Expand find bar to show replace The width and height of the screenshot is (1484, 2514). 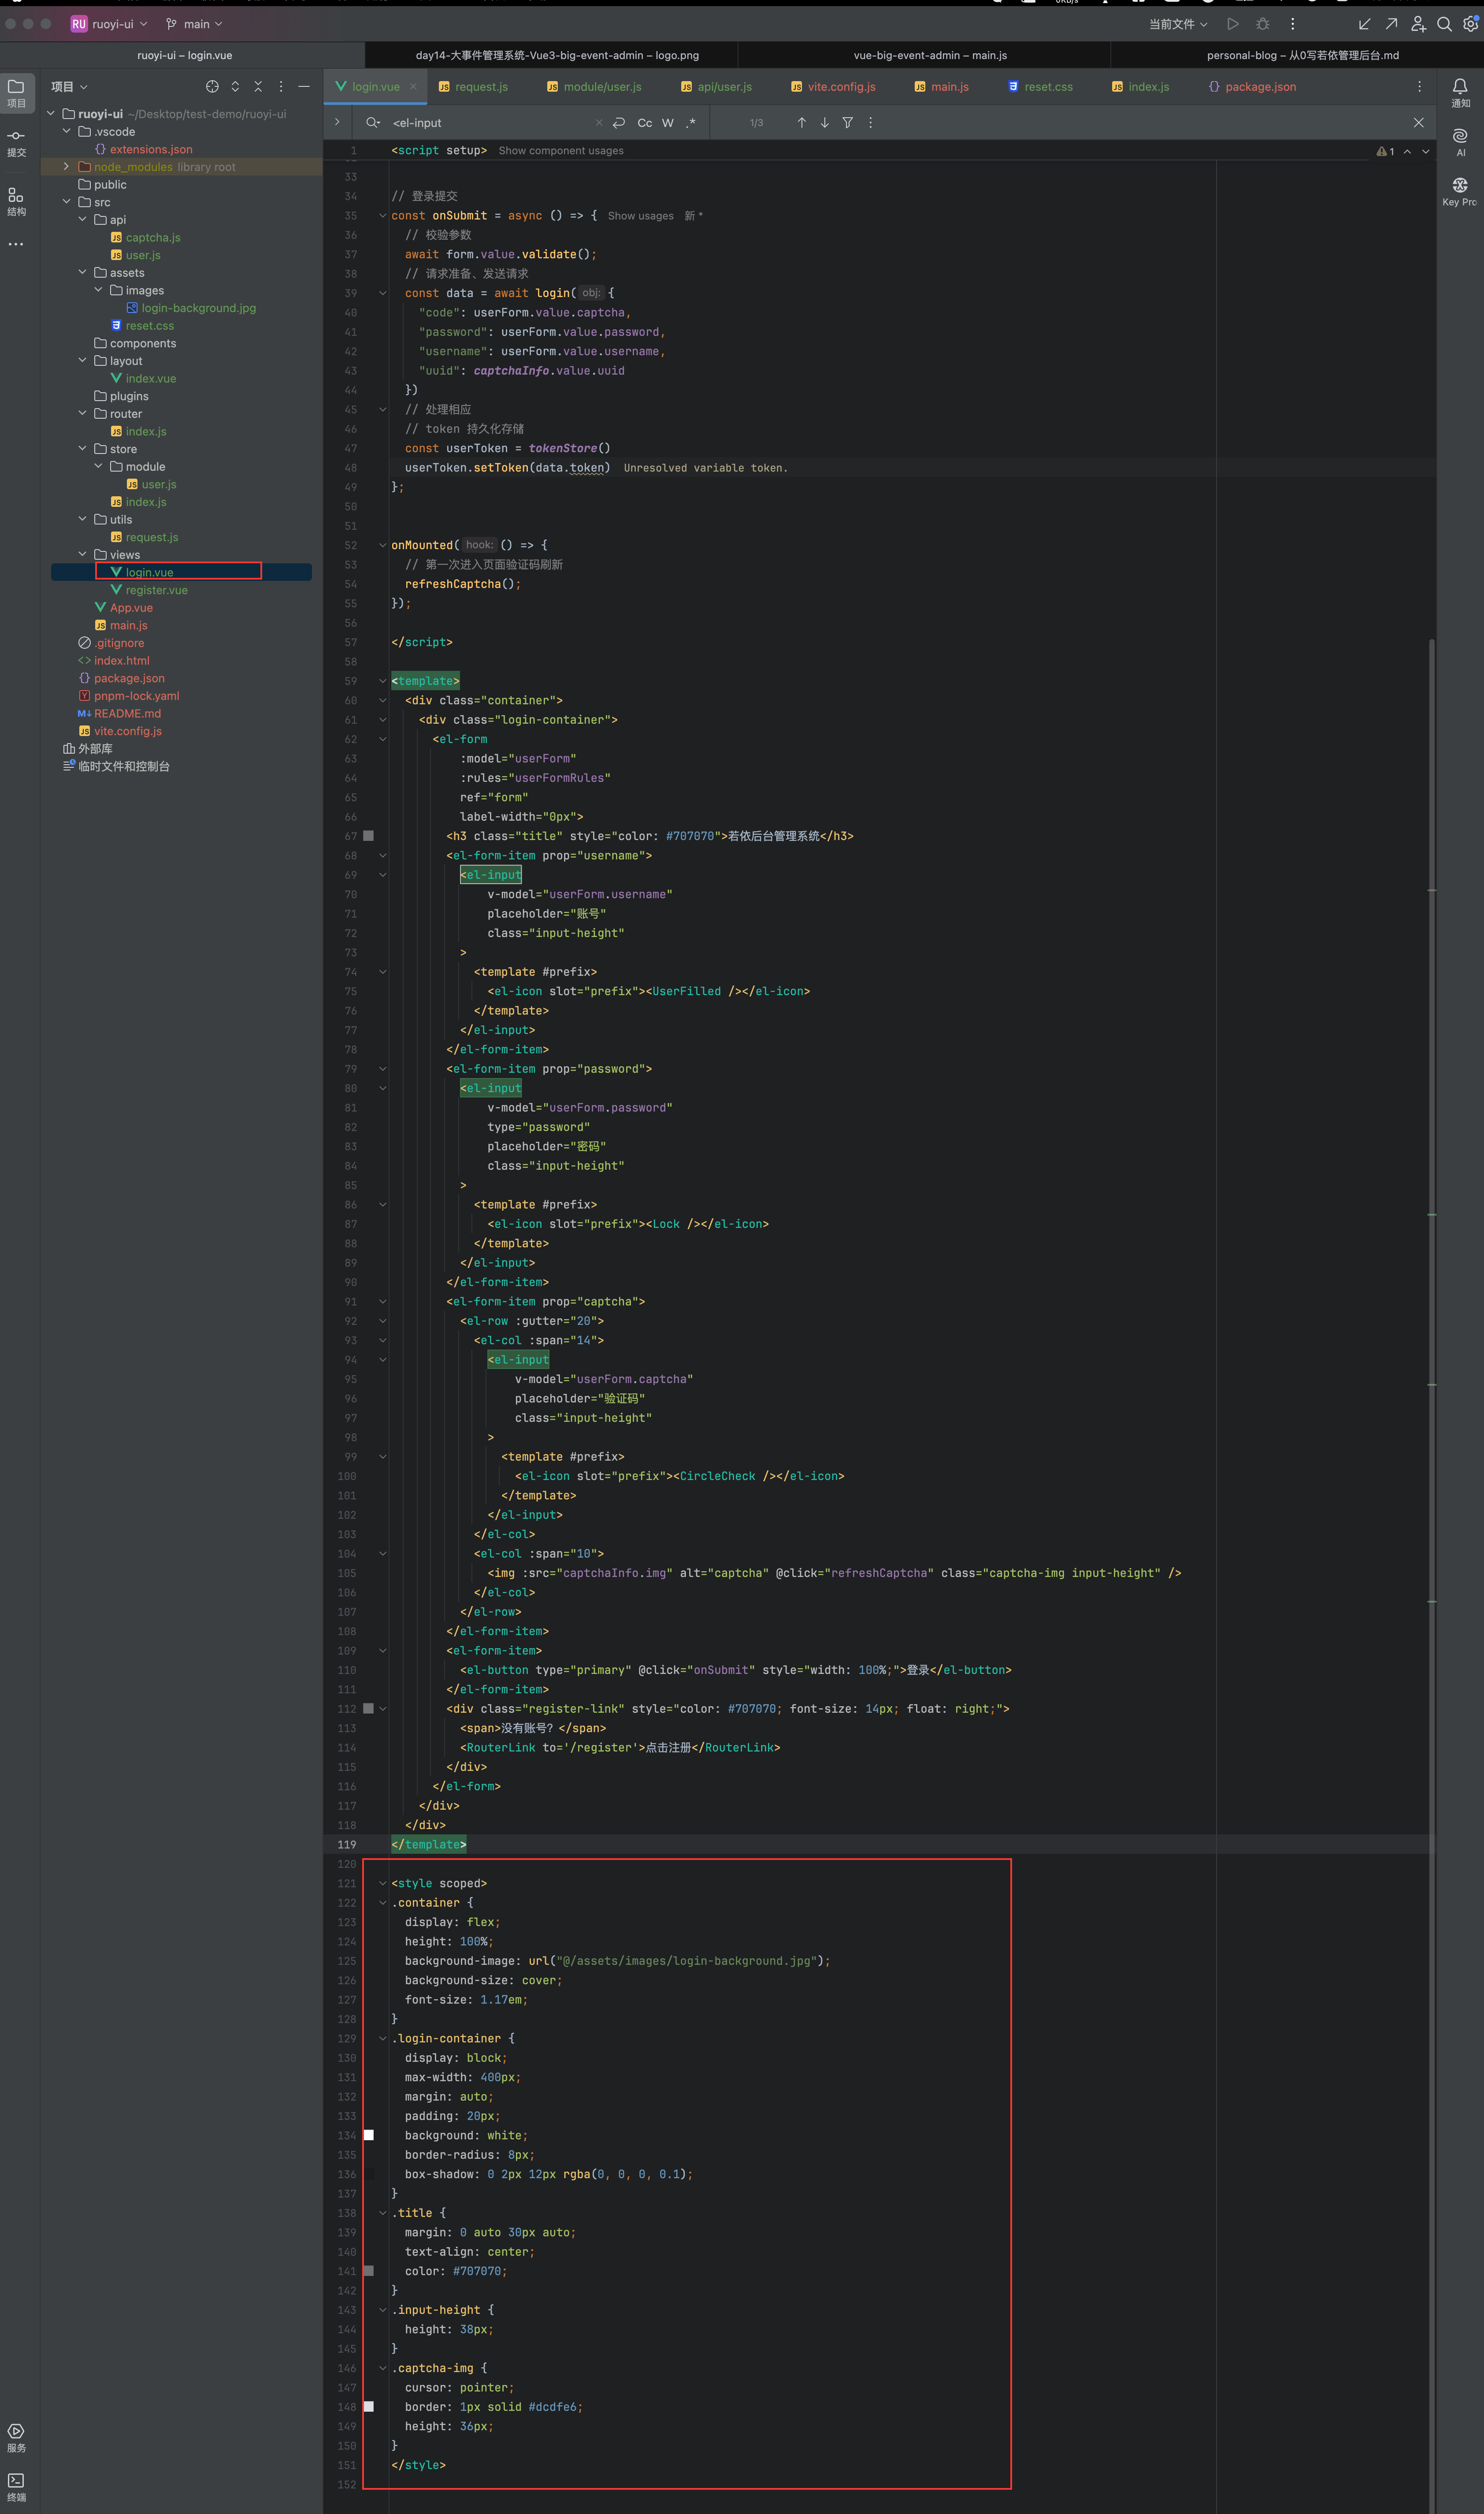pyautogui.click(x=337, y=123)
